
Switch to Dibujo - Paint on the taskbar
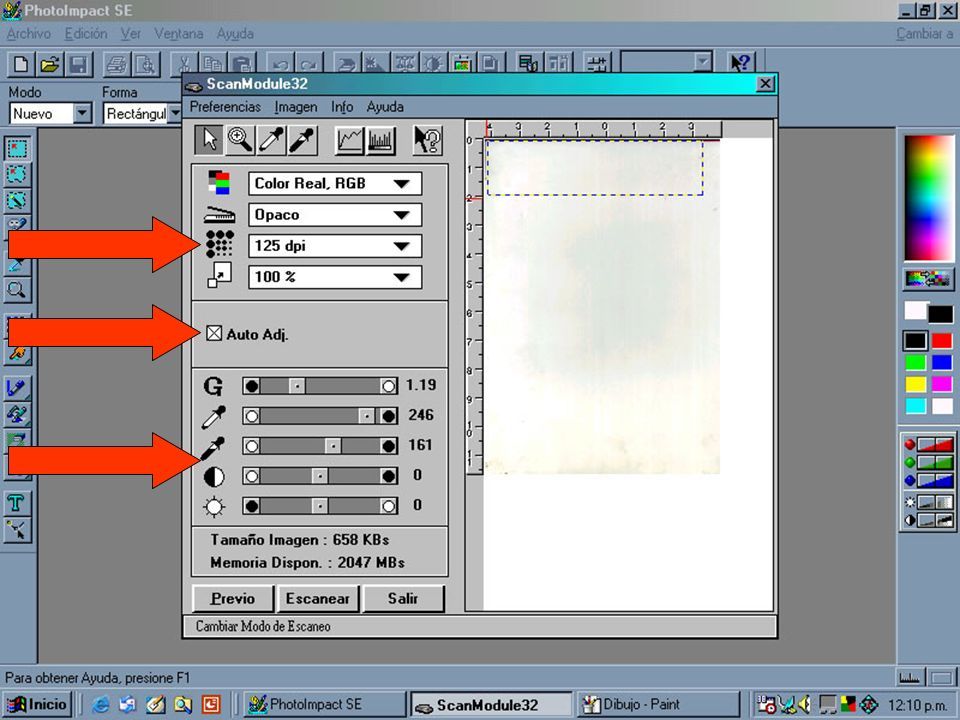click(x=658, y=705)
